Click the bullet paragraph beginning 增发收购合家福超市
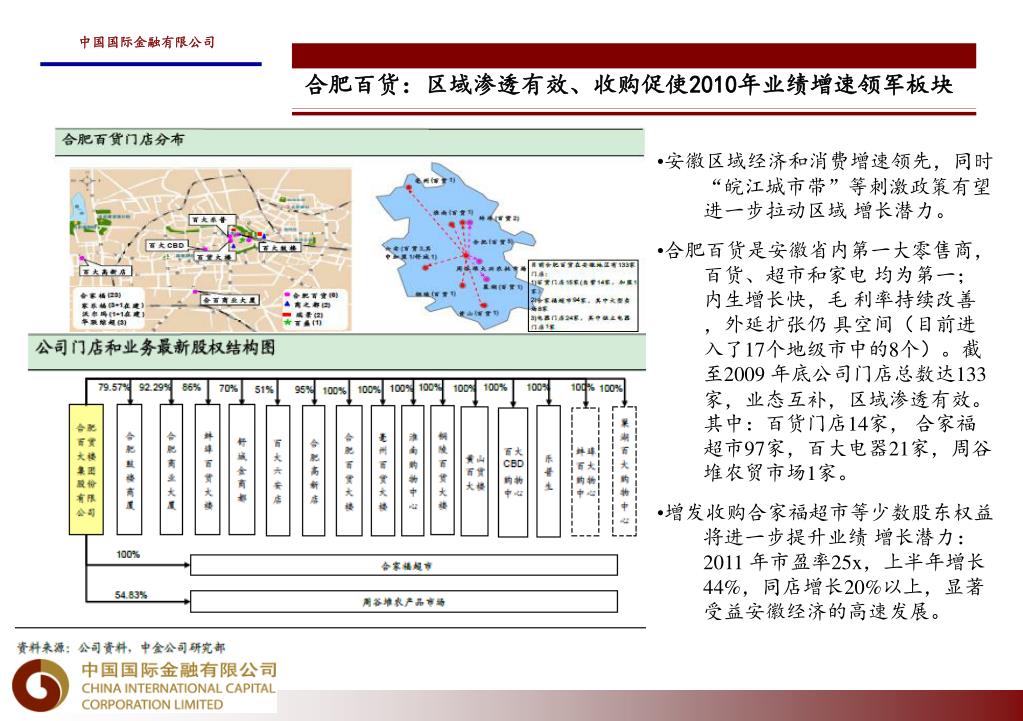1023x721 pixels. [x=825, y=562]
